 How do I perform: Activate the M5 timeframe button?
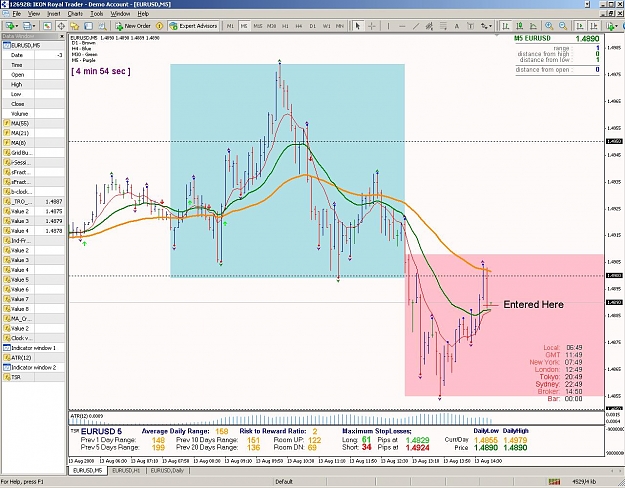tap(244, 26)
